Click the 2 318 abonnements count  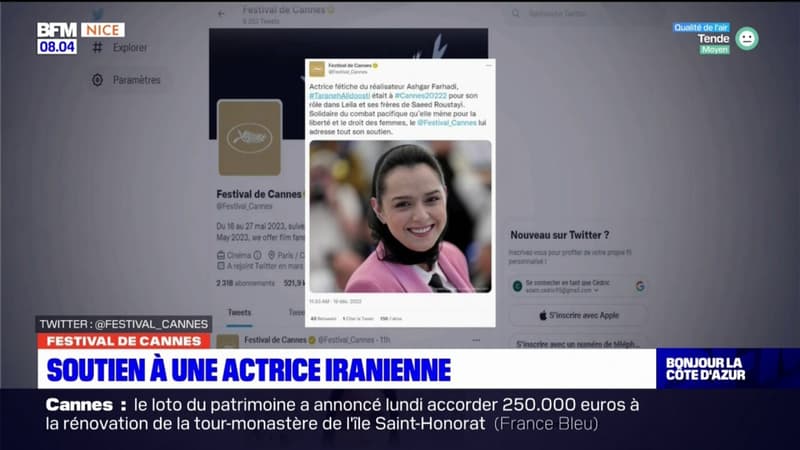(x=245, y=283)
